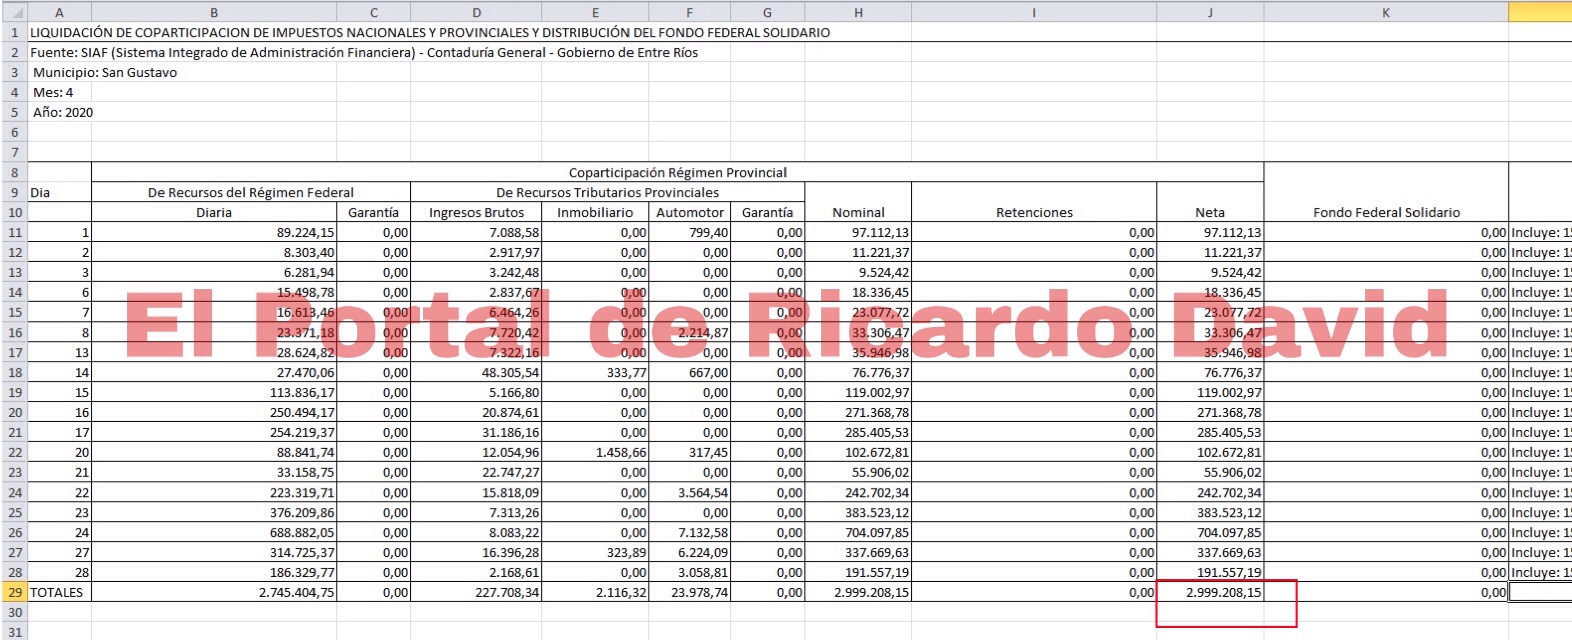Viewport: 1572px width, 640px height.
Task: Select the Municipio: San Gustavo cell
Action: pos(105,72)
